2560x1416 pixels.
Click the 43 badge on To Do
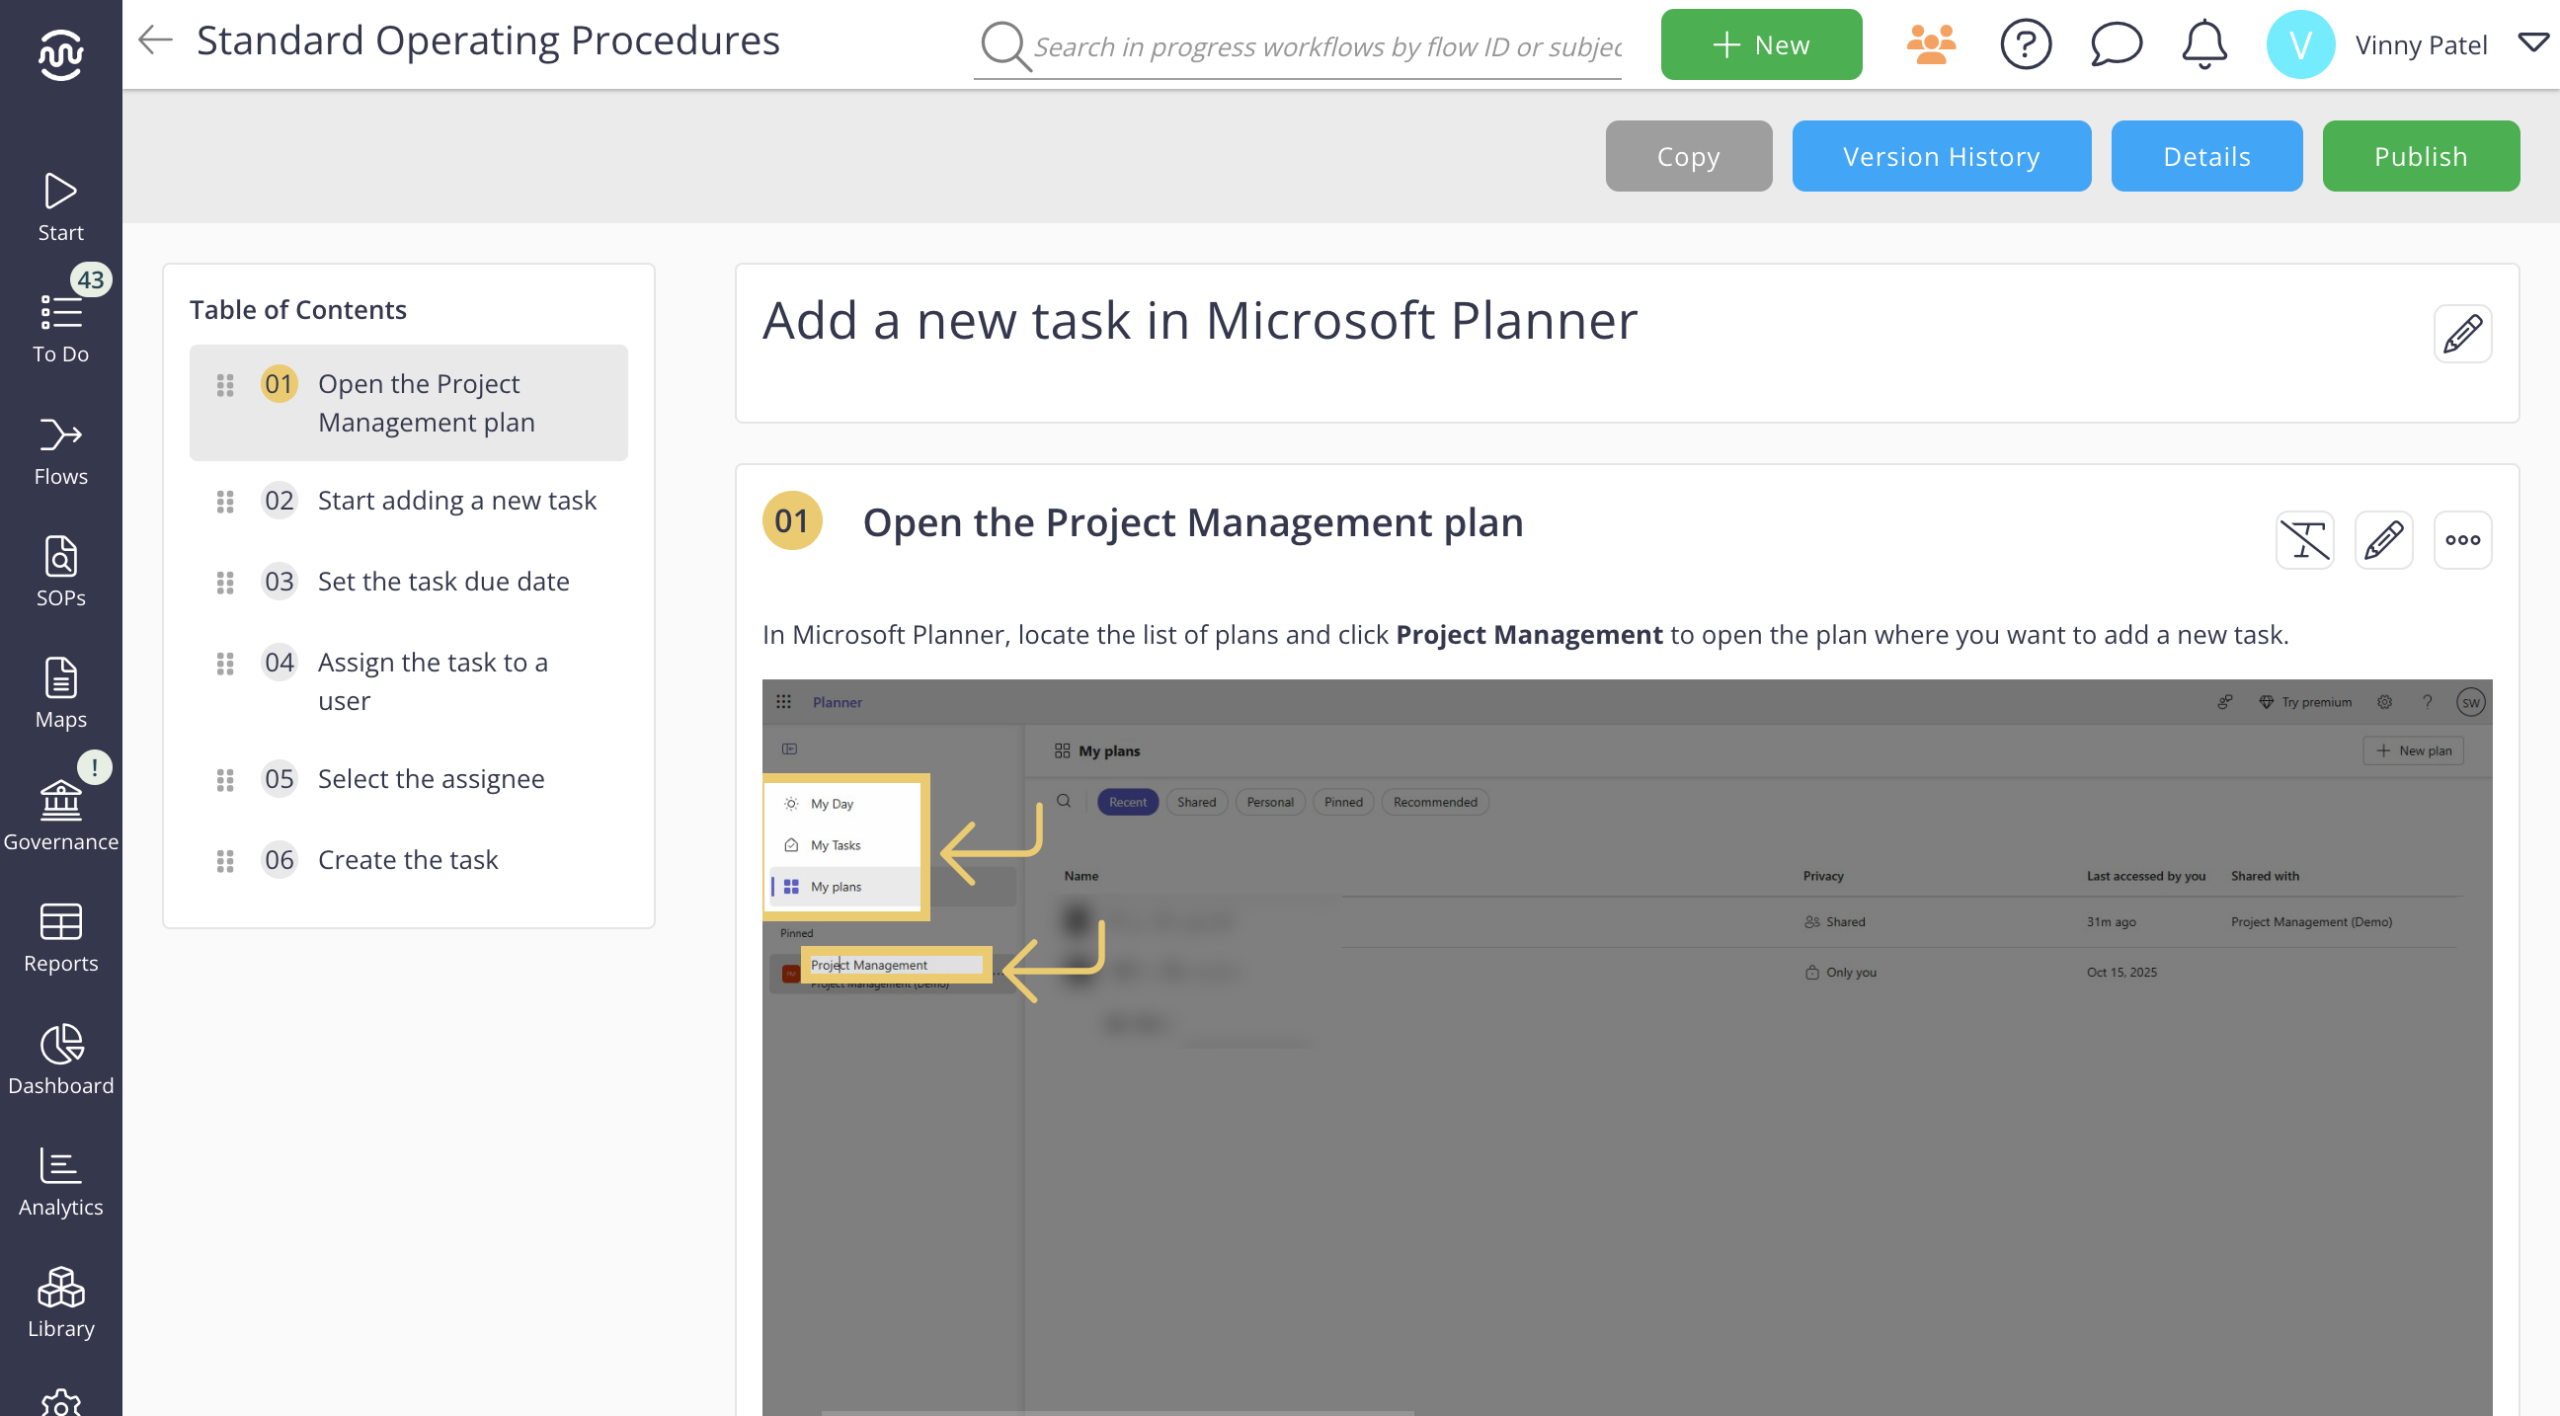(x=91, y=280)
